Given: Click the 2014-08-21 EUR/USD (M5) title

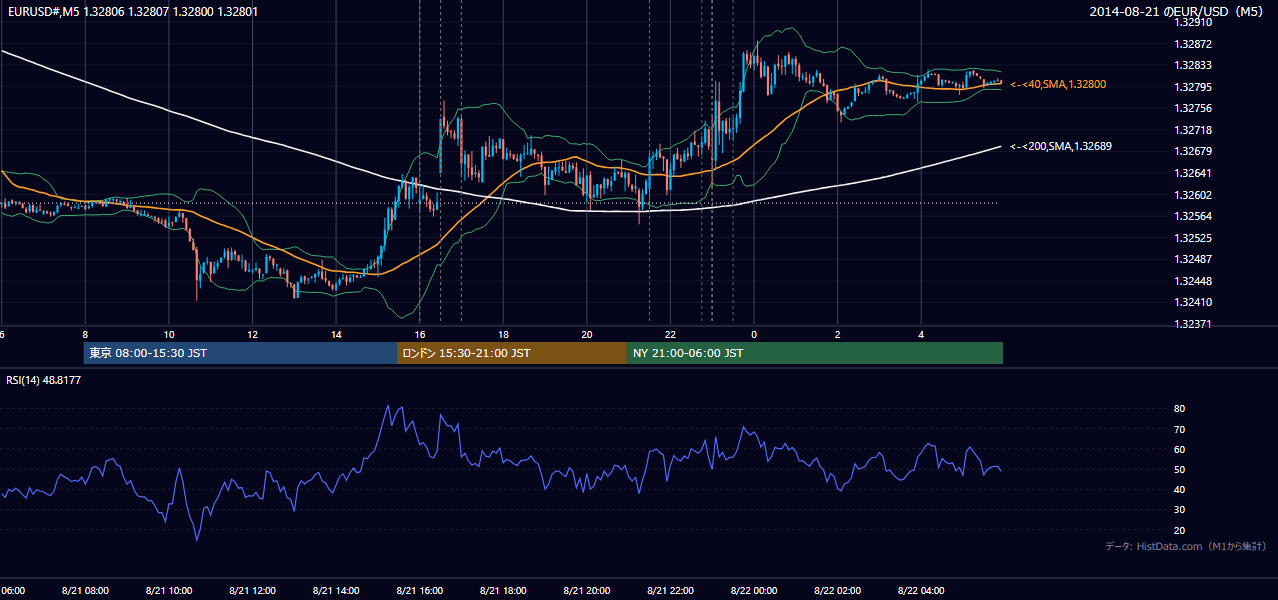Looking at the screenshot, I should tap(1178, 11).
